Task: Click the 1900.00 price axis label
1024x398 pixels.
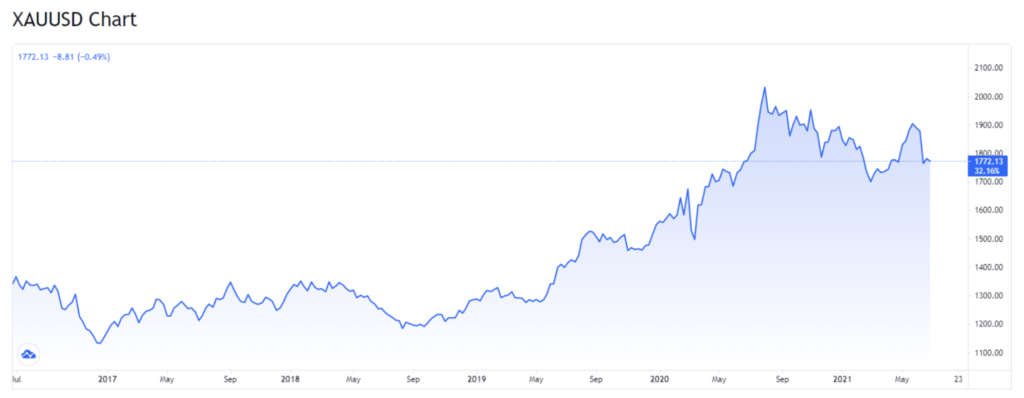Action: point(989,125)
